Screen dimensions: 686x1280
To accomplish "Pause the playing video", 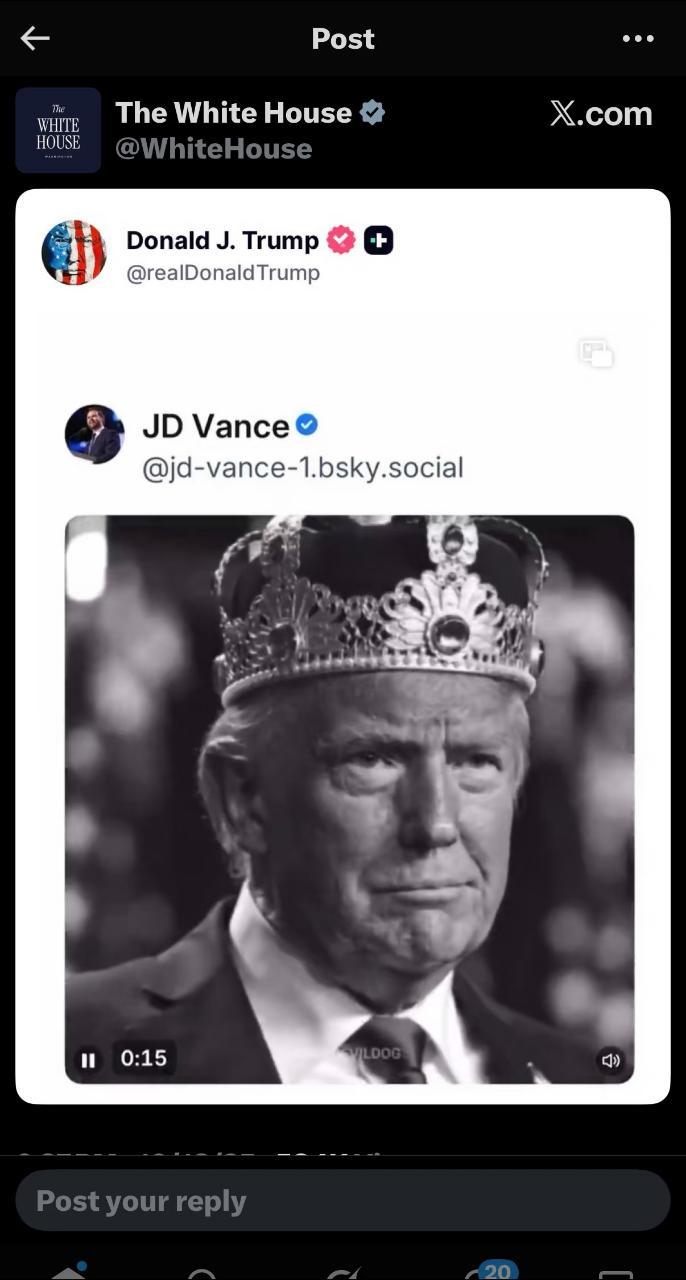I will pos(88,1060).
